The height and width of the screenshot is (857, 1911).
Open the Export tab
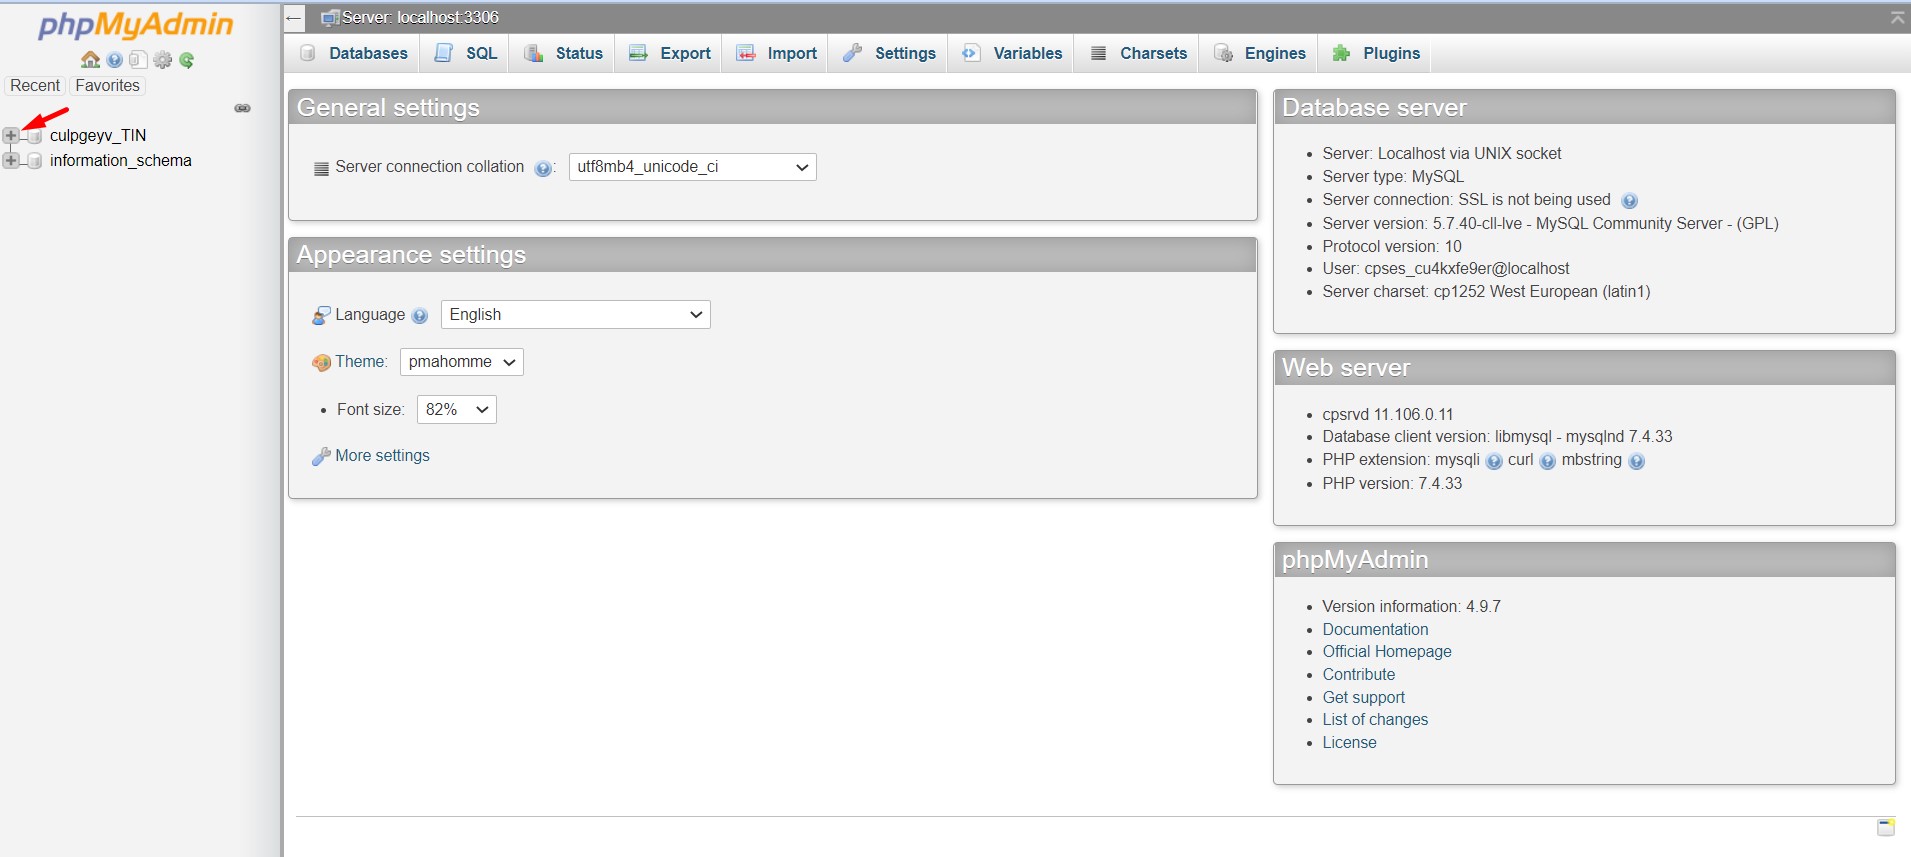pyautogui.click(x=671, y=53)
